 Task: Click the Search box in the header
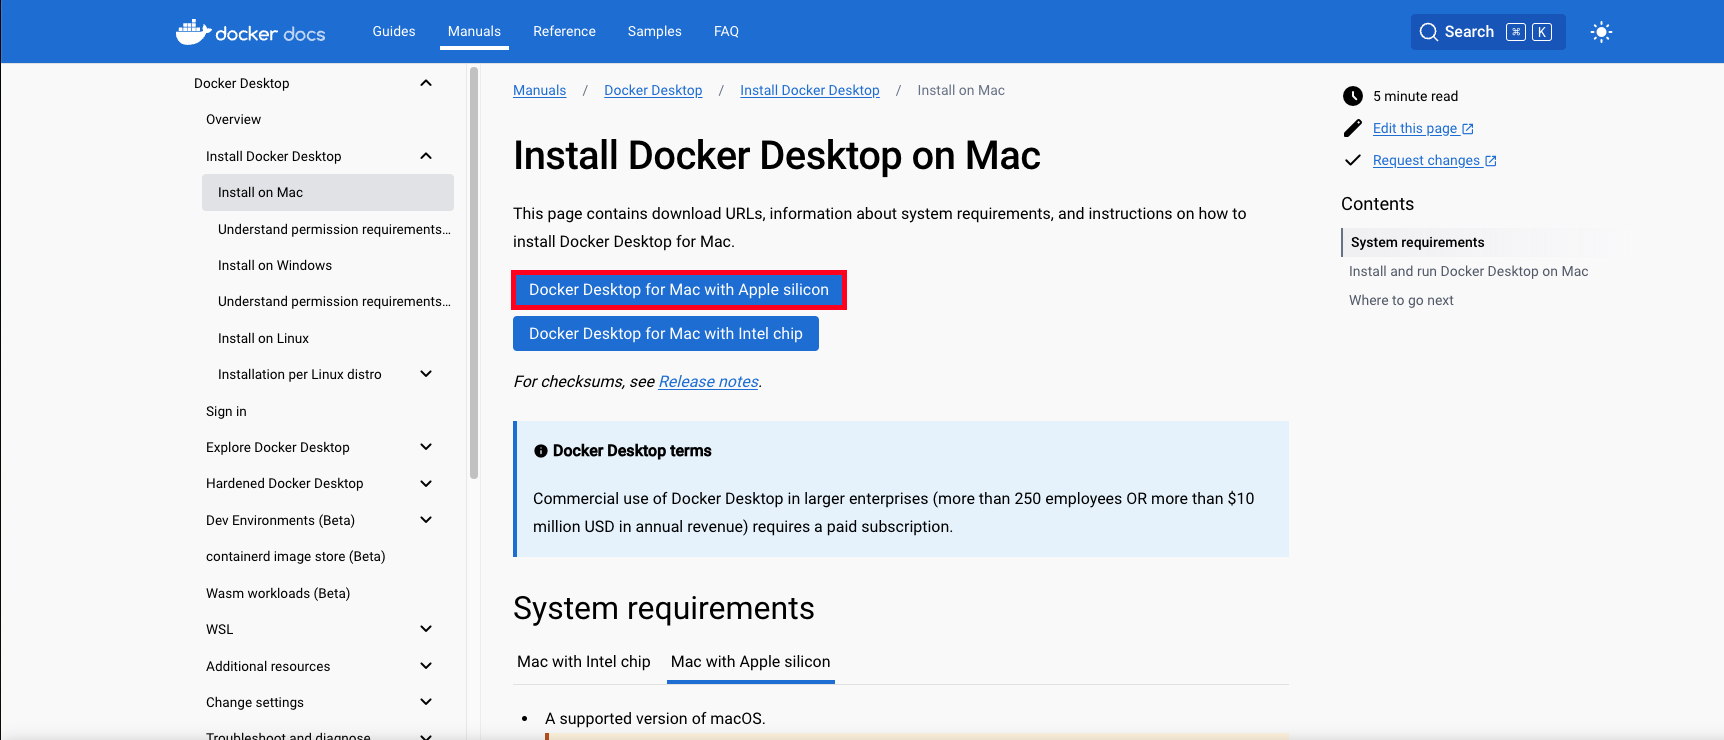(1488, 32)
